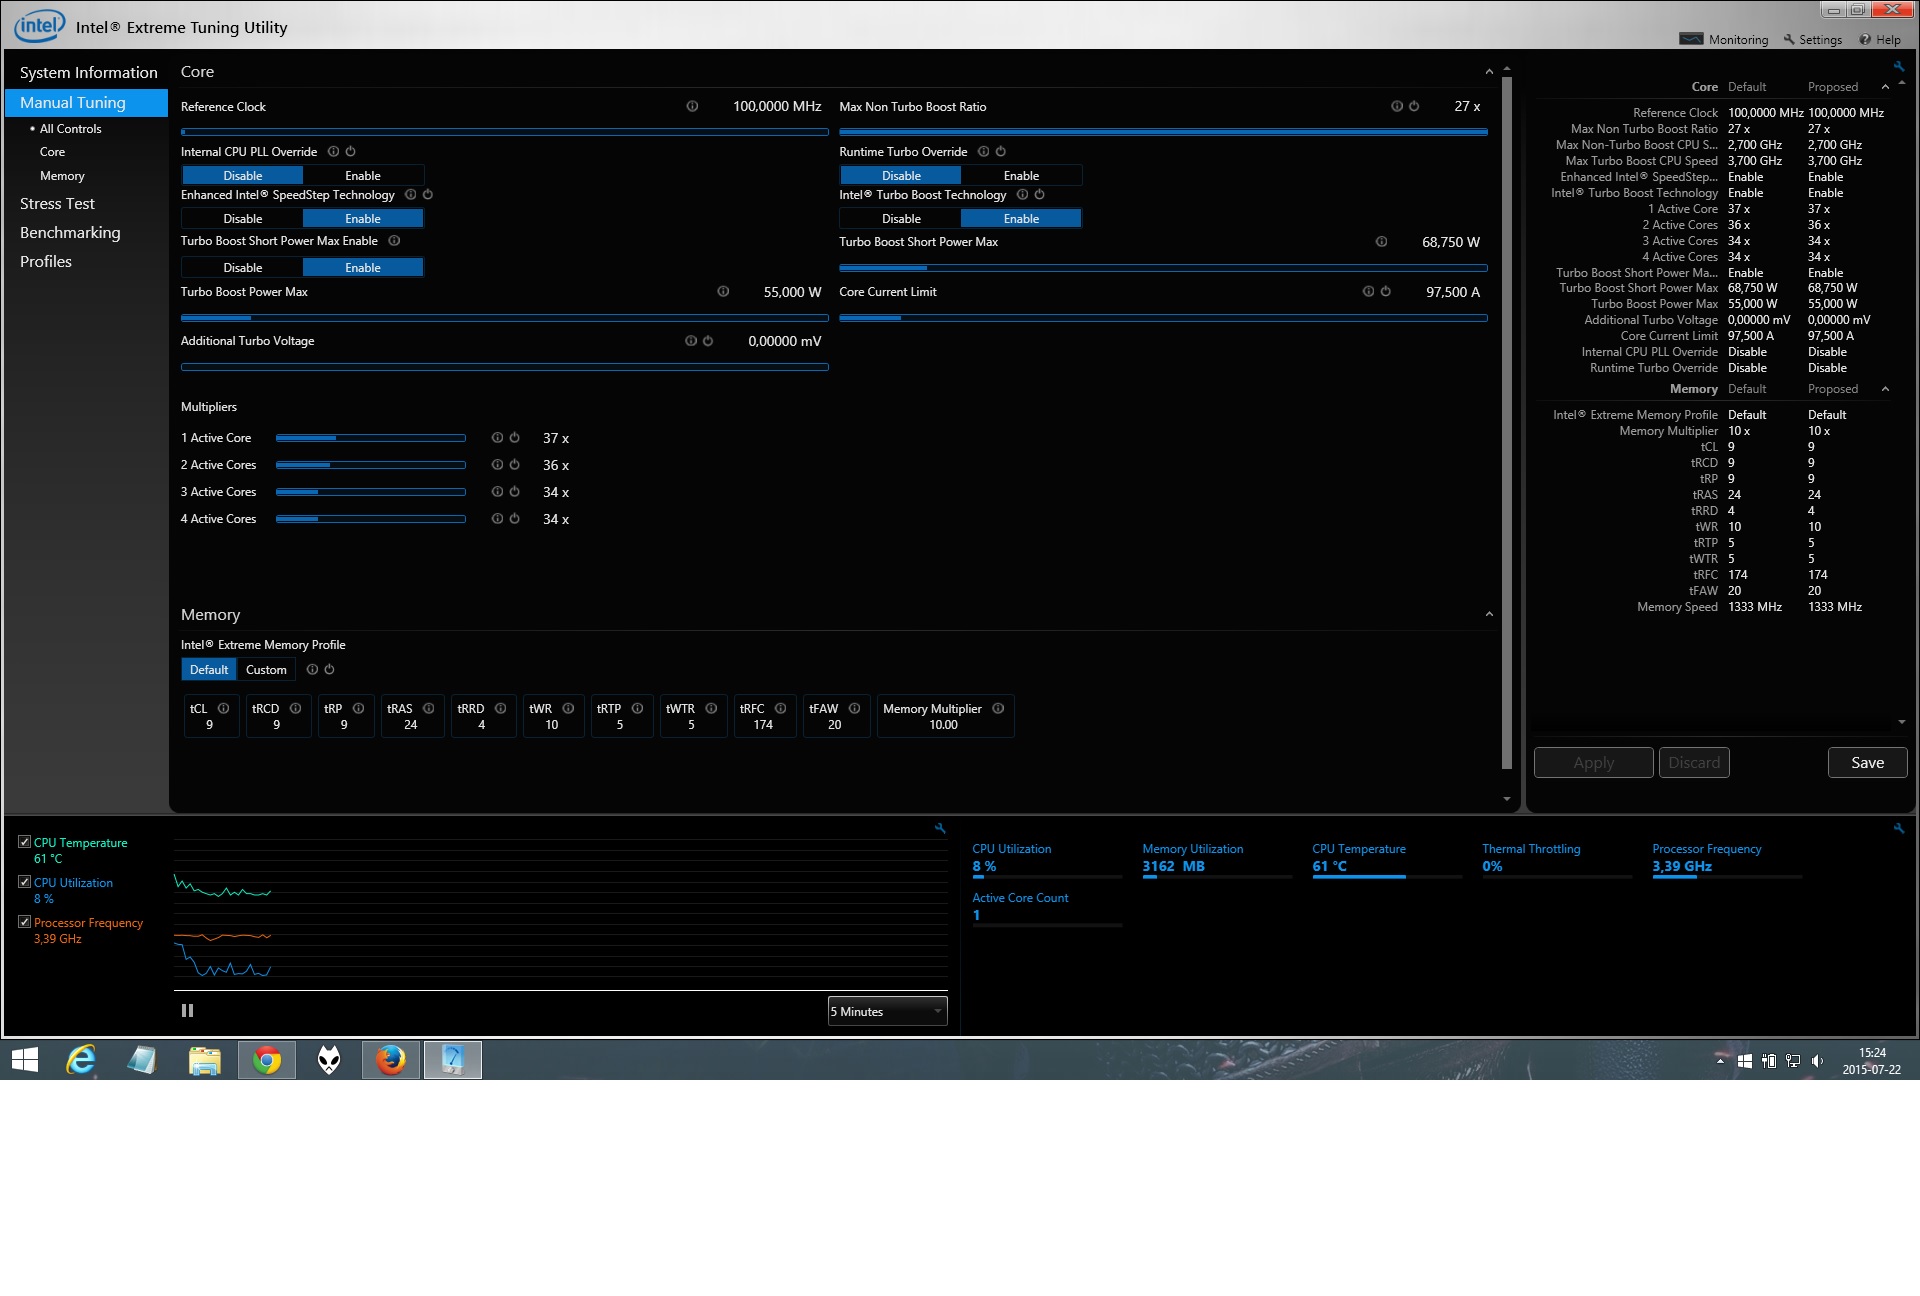Click the Save button
The image size is (1920, 1296).
[x=1867, y=762]
